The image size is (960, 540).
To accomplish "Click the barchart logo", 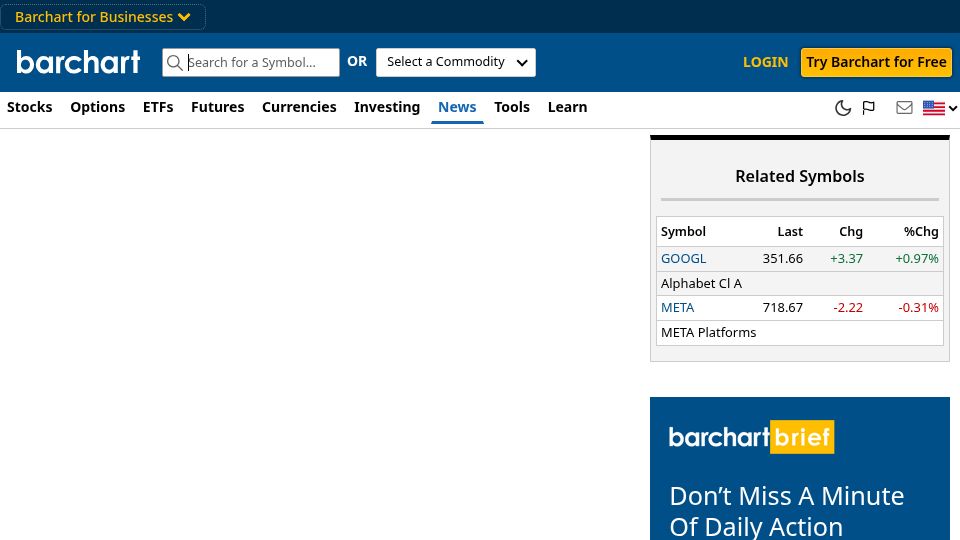I will tap(78, 62).
